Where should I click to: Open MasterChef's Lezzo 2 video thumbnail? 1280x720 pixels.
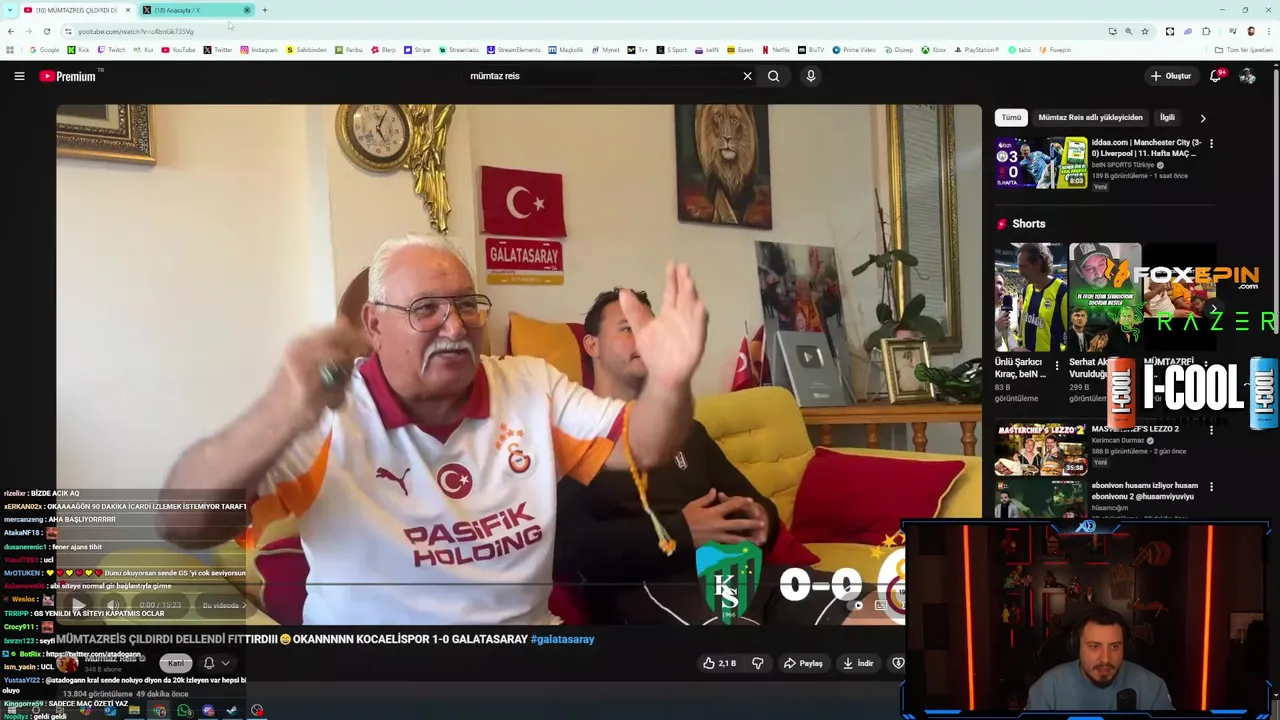coord(1041,450)
